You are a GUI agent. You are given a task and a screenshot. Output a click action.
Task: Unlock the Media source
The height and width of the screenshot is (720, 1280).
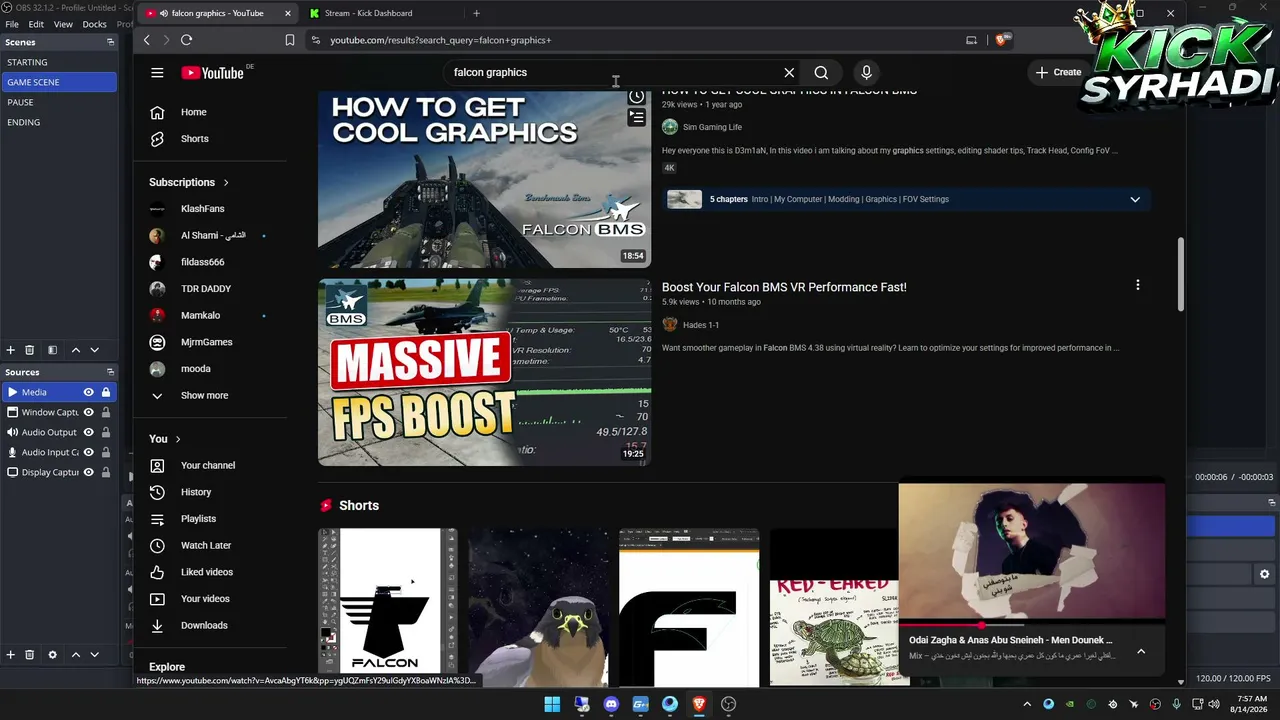(106, 392)
